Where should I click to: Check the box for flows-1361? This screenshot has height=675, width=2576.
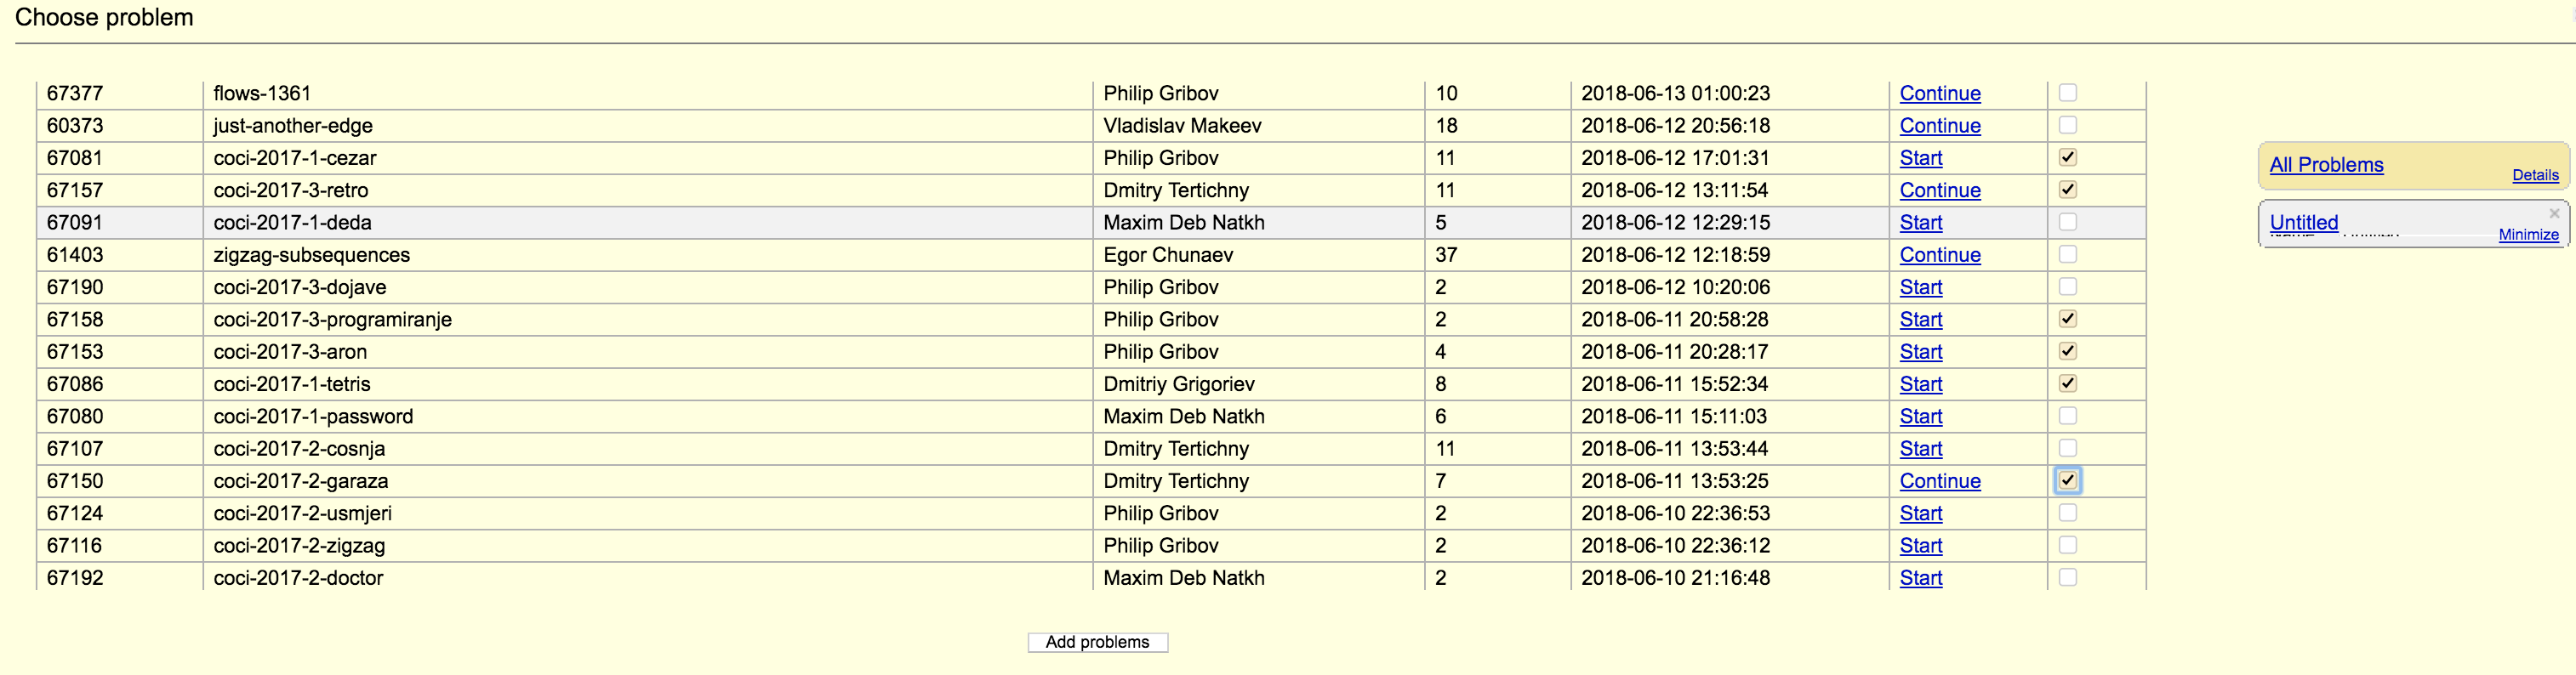coord(2068,93)
